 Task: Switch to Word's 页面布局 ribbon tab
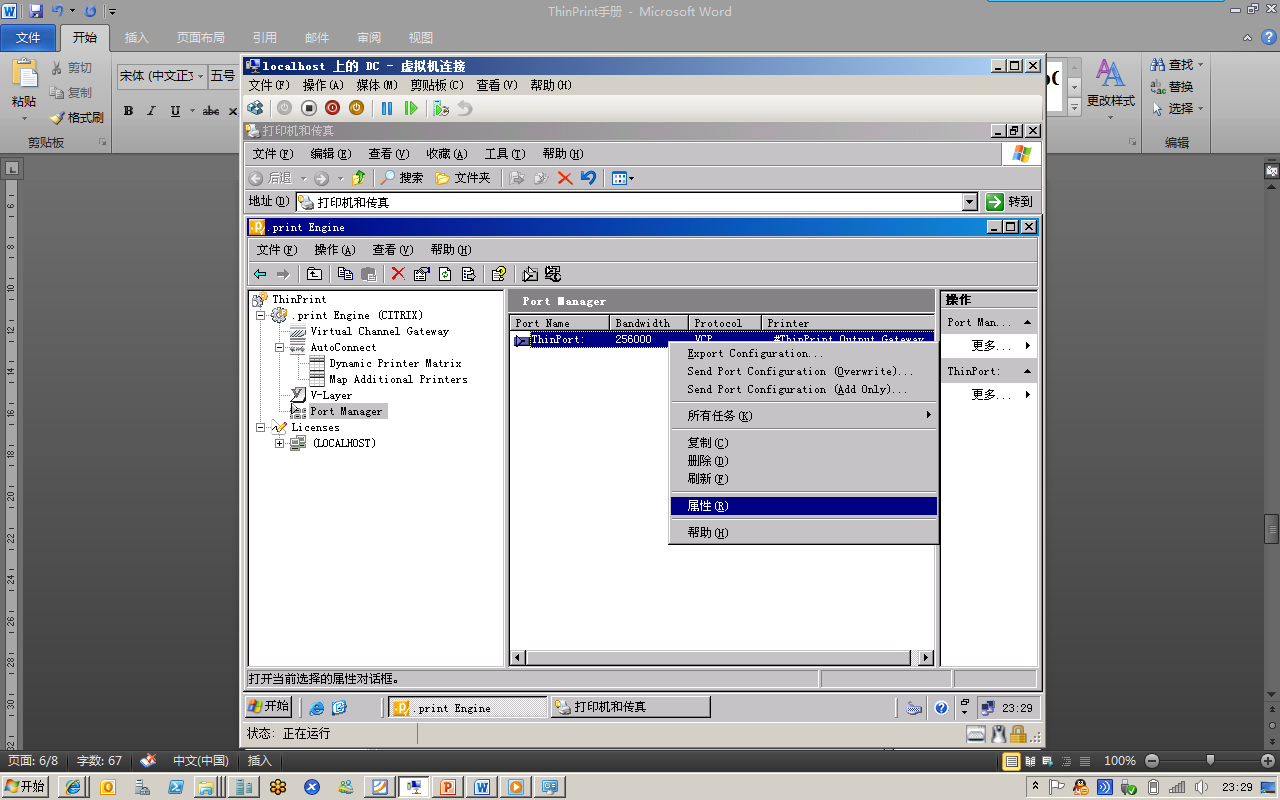(x=200, y=38)
